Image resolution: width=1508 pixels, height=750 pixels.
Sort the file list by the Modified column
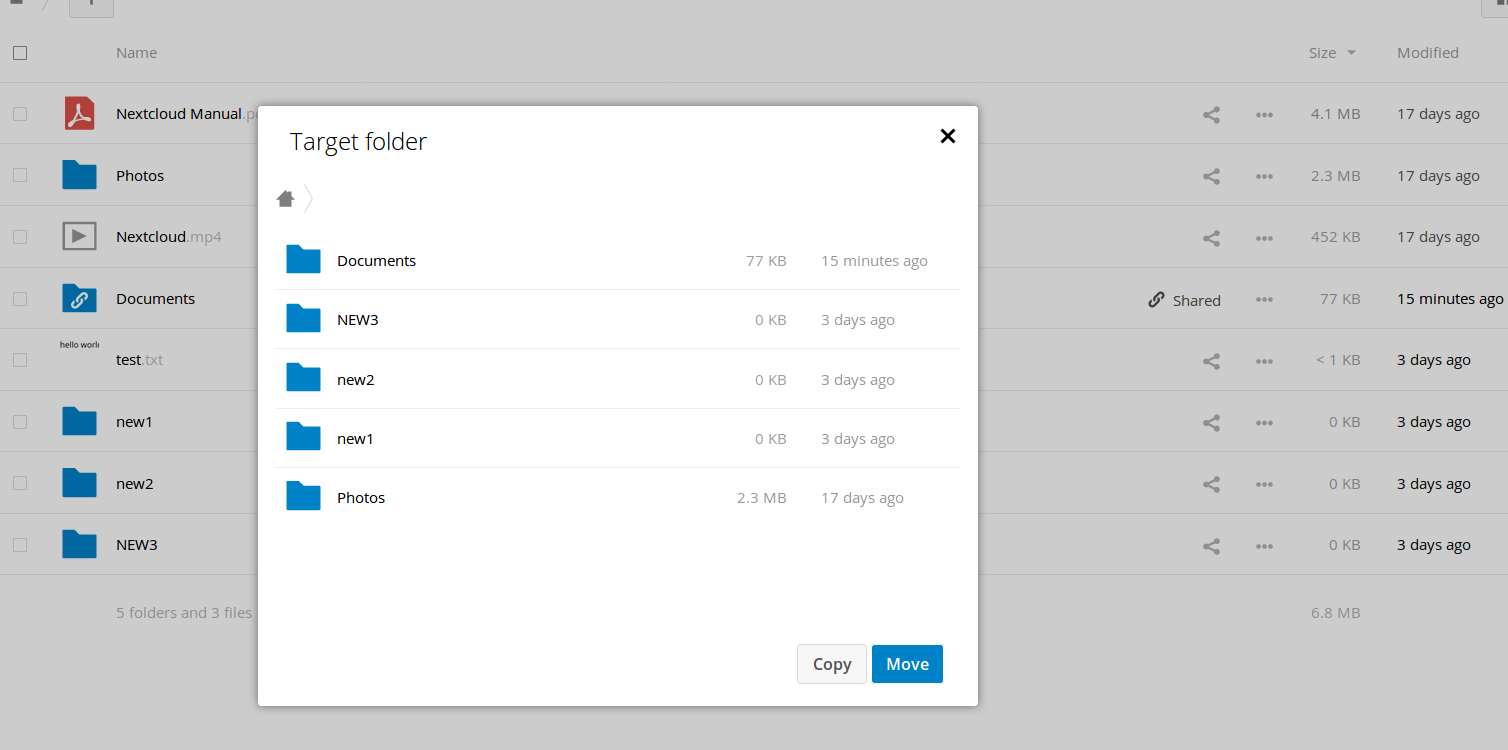tap(1428, 53)
